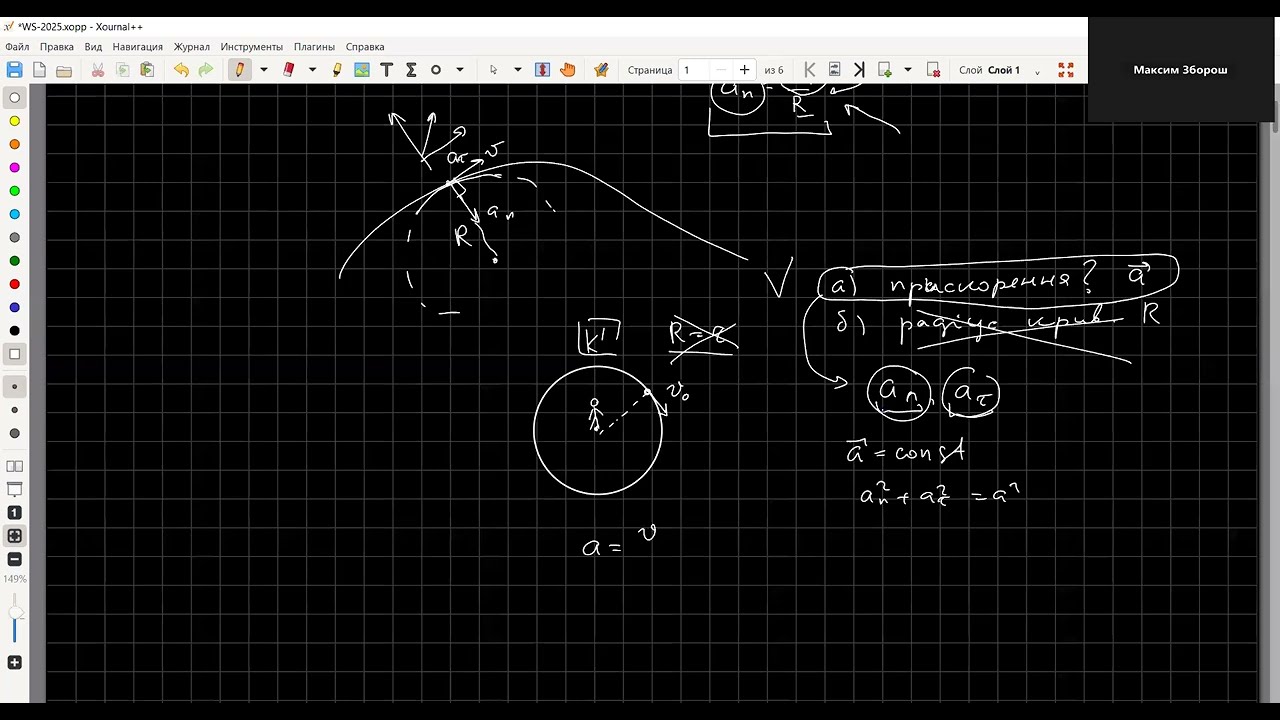Copy the selection

[x=123, y=70]
